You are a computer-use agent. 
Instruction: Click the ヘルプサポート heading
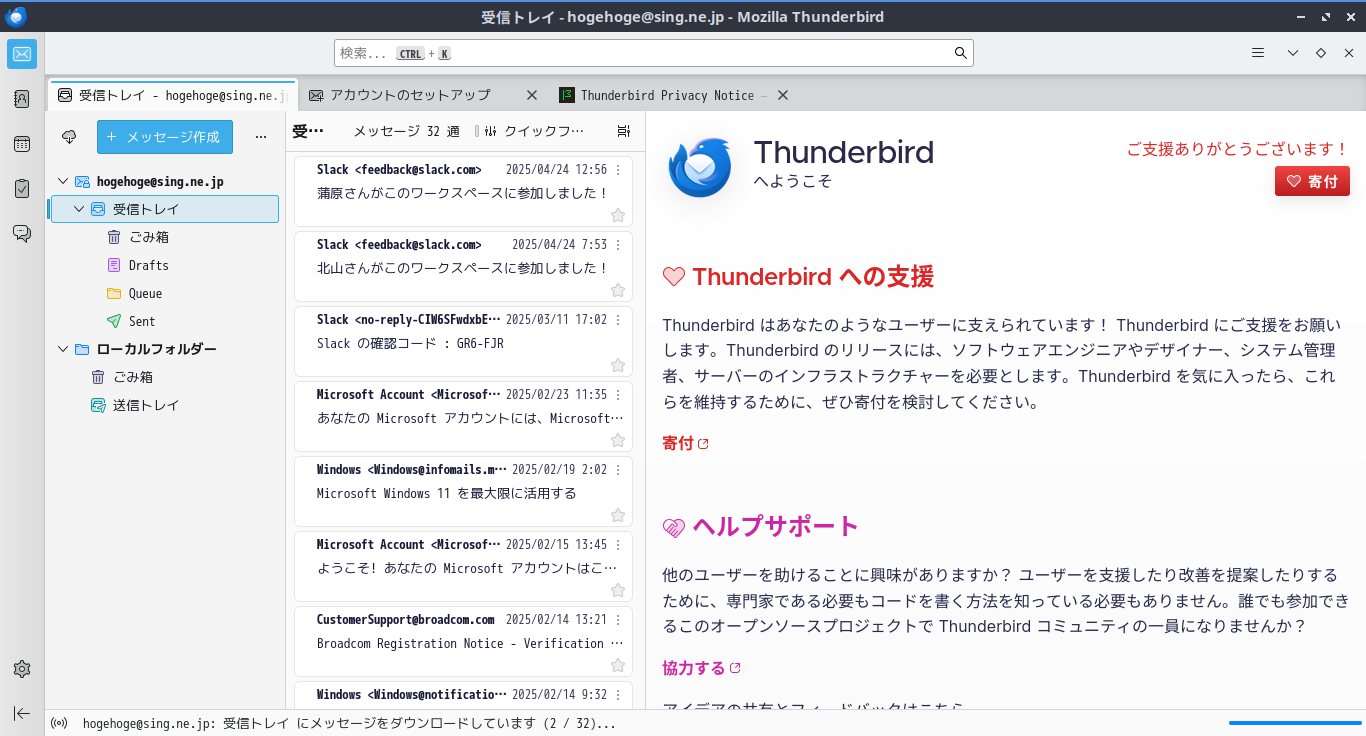(761, 526)
